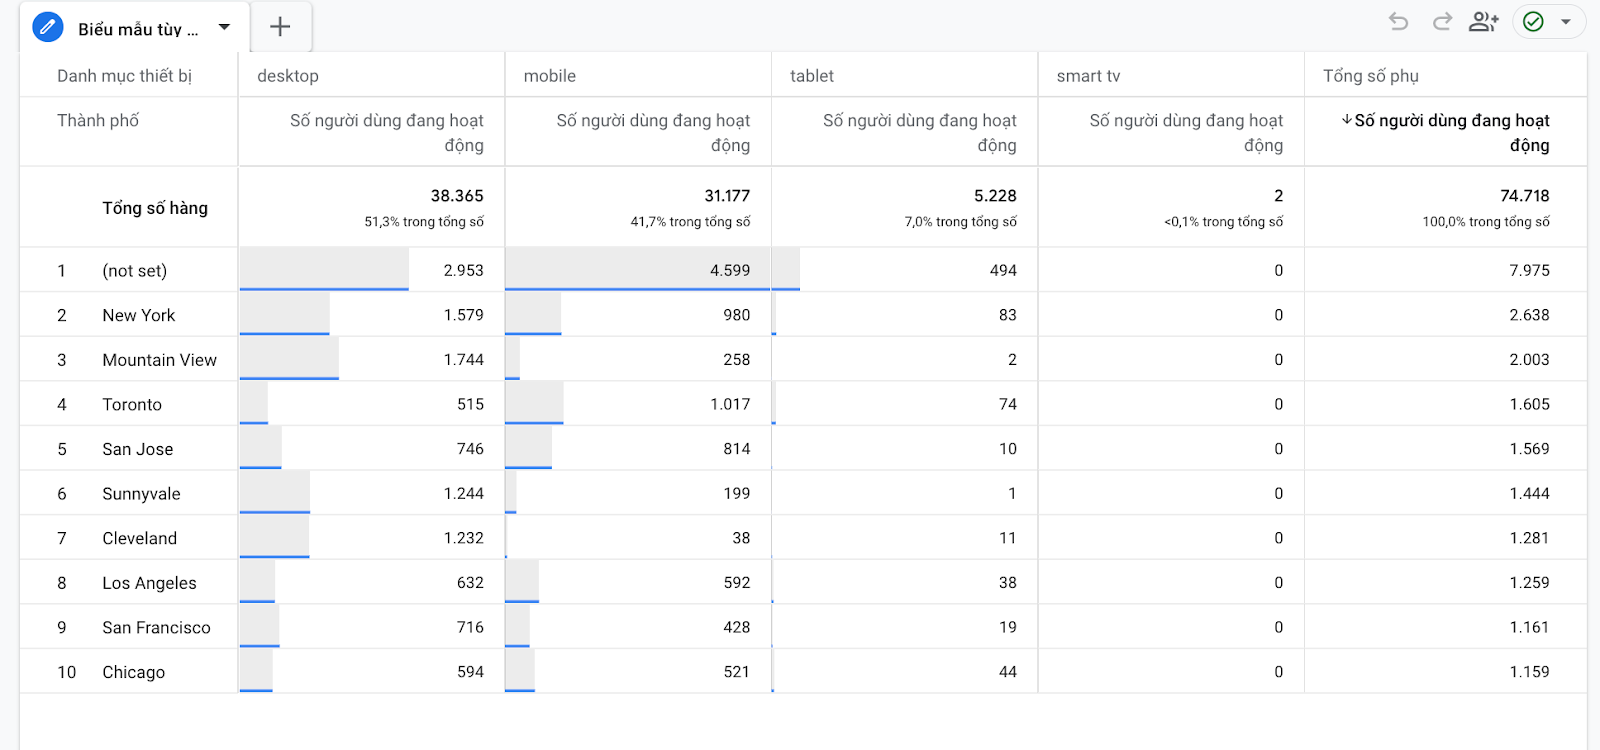
Task: Click grand total value 74.718
Action: pos(1525,196)
